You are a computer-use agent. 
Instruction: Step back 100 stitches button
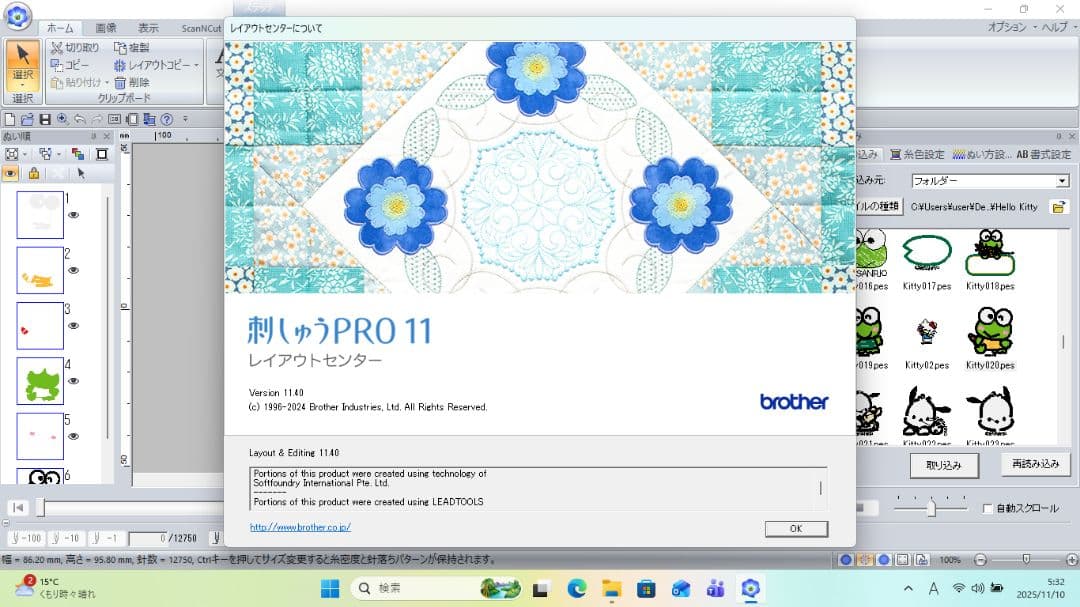tap(25, 538)
